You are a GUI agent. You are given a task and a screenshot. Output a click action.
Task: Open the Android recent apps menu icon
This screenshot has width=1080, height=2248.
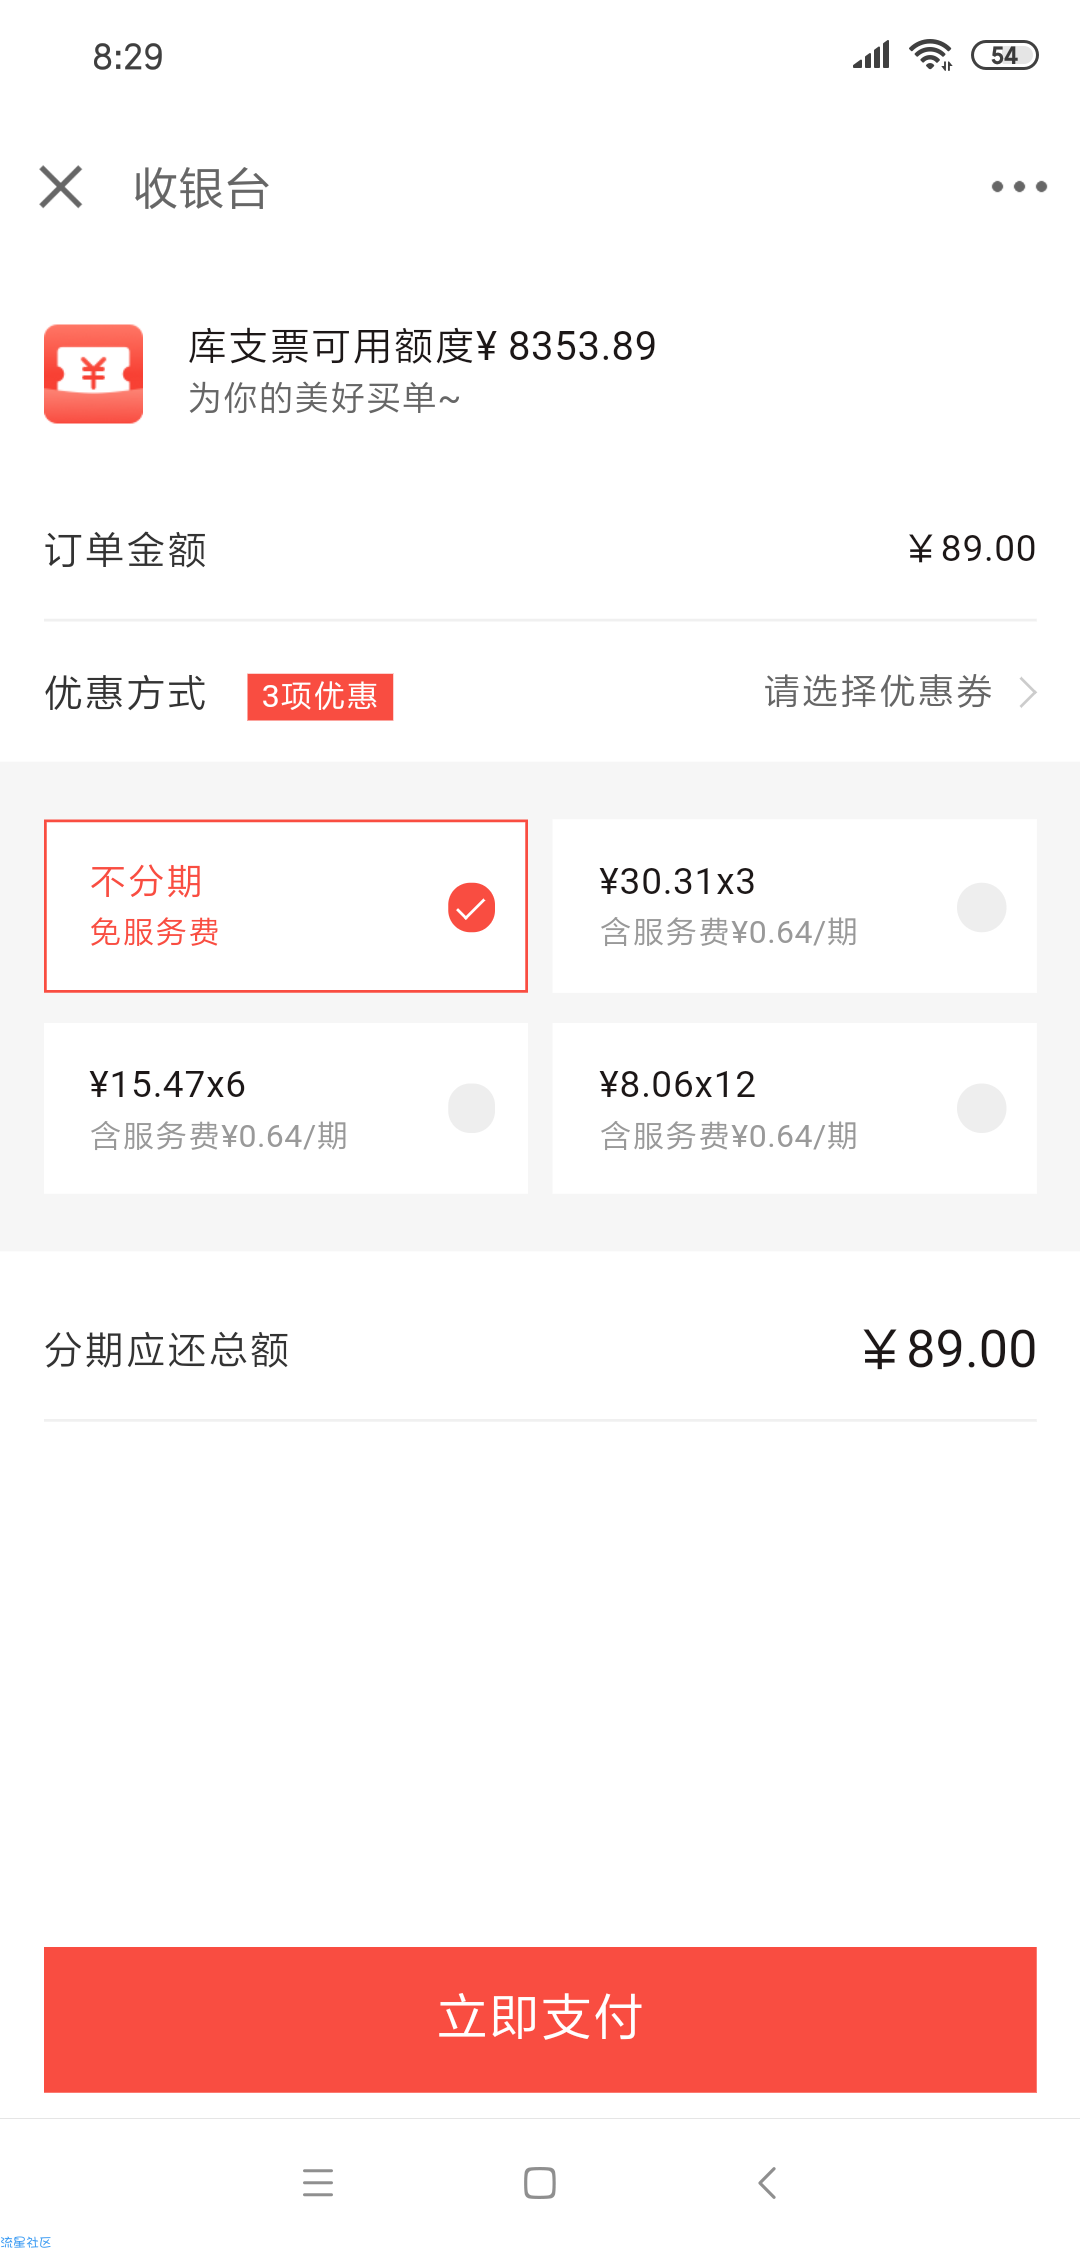(318, 2182)
